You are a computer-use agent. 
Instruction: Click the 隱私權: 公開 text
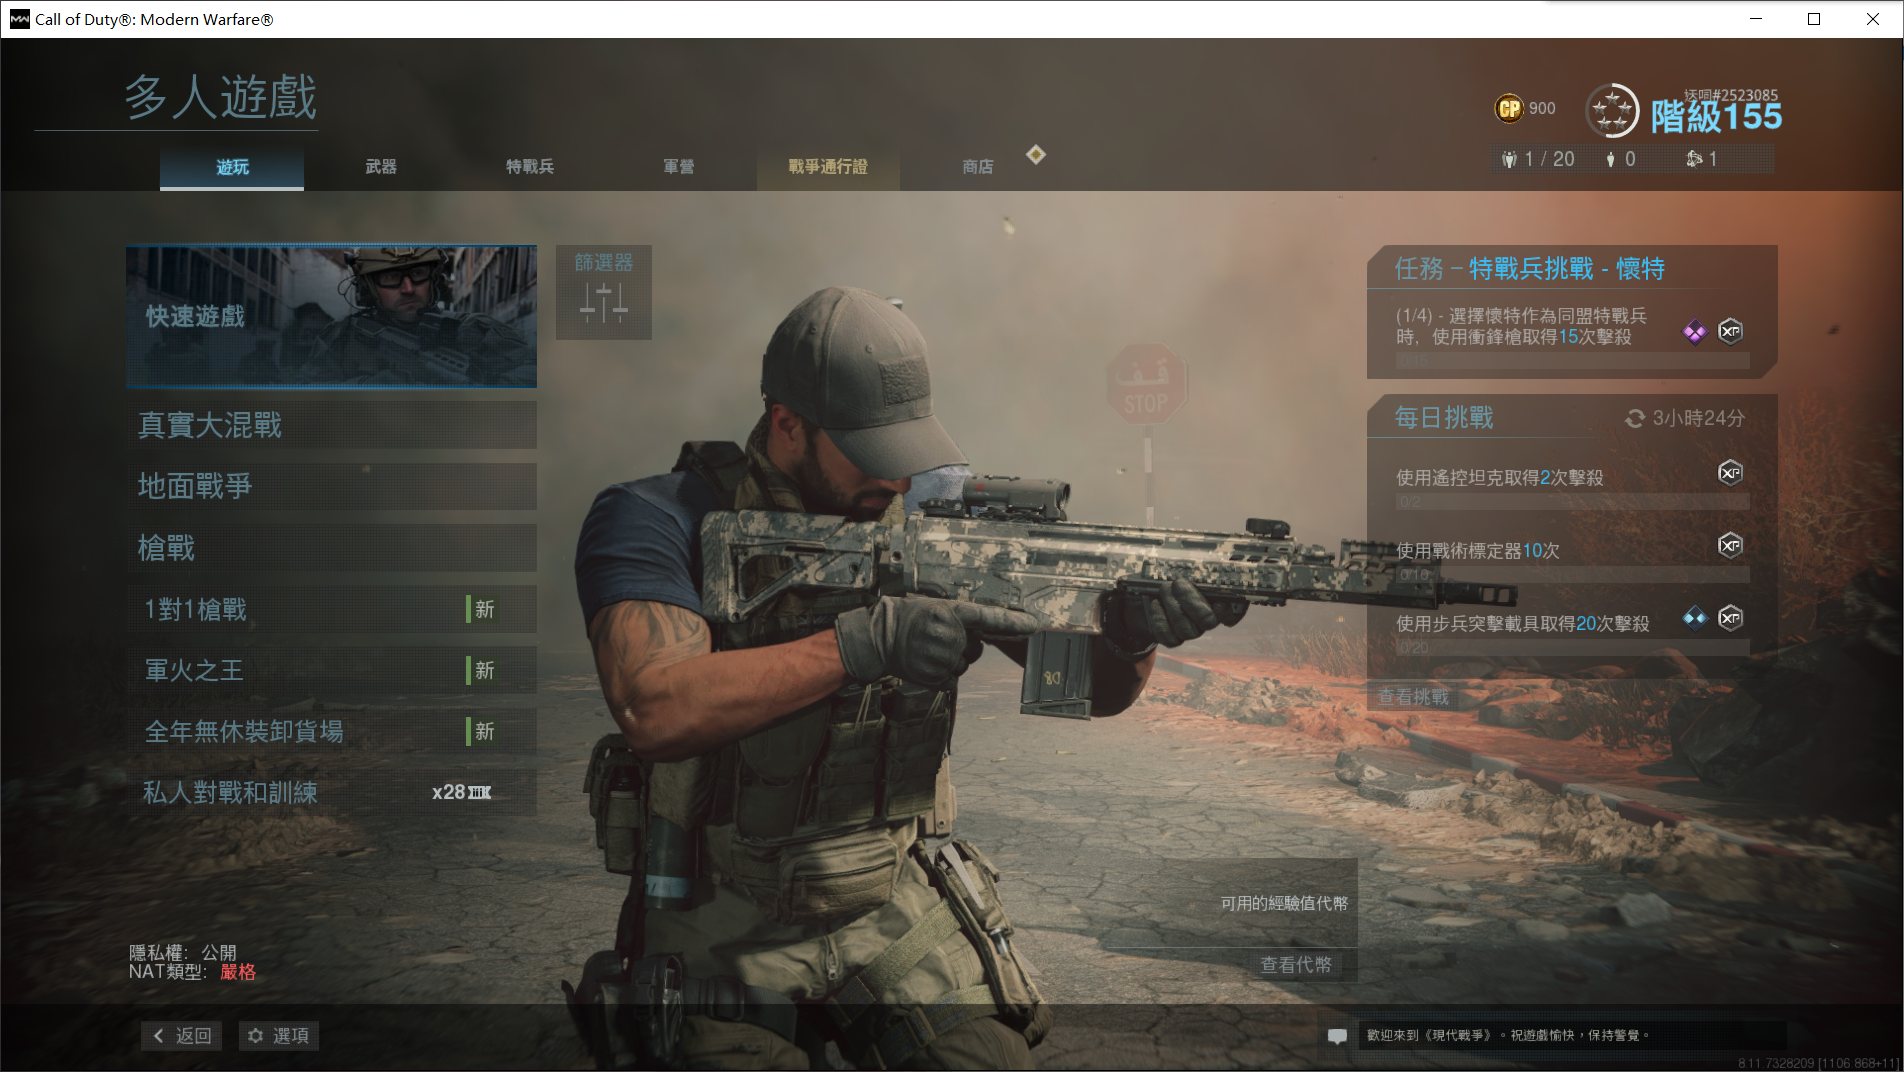point(183,953)
